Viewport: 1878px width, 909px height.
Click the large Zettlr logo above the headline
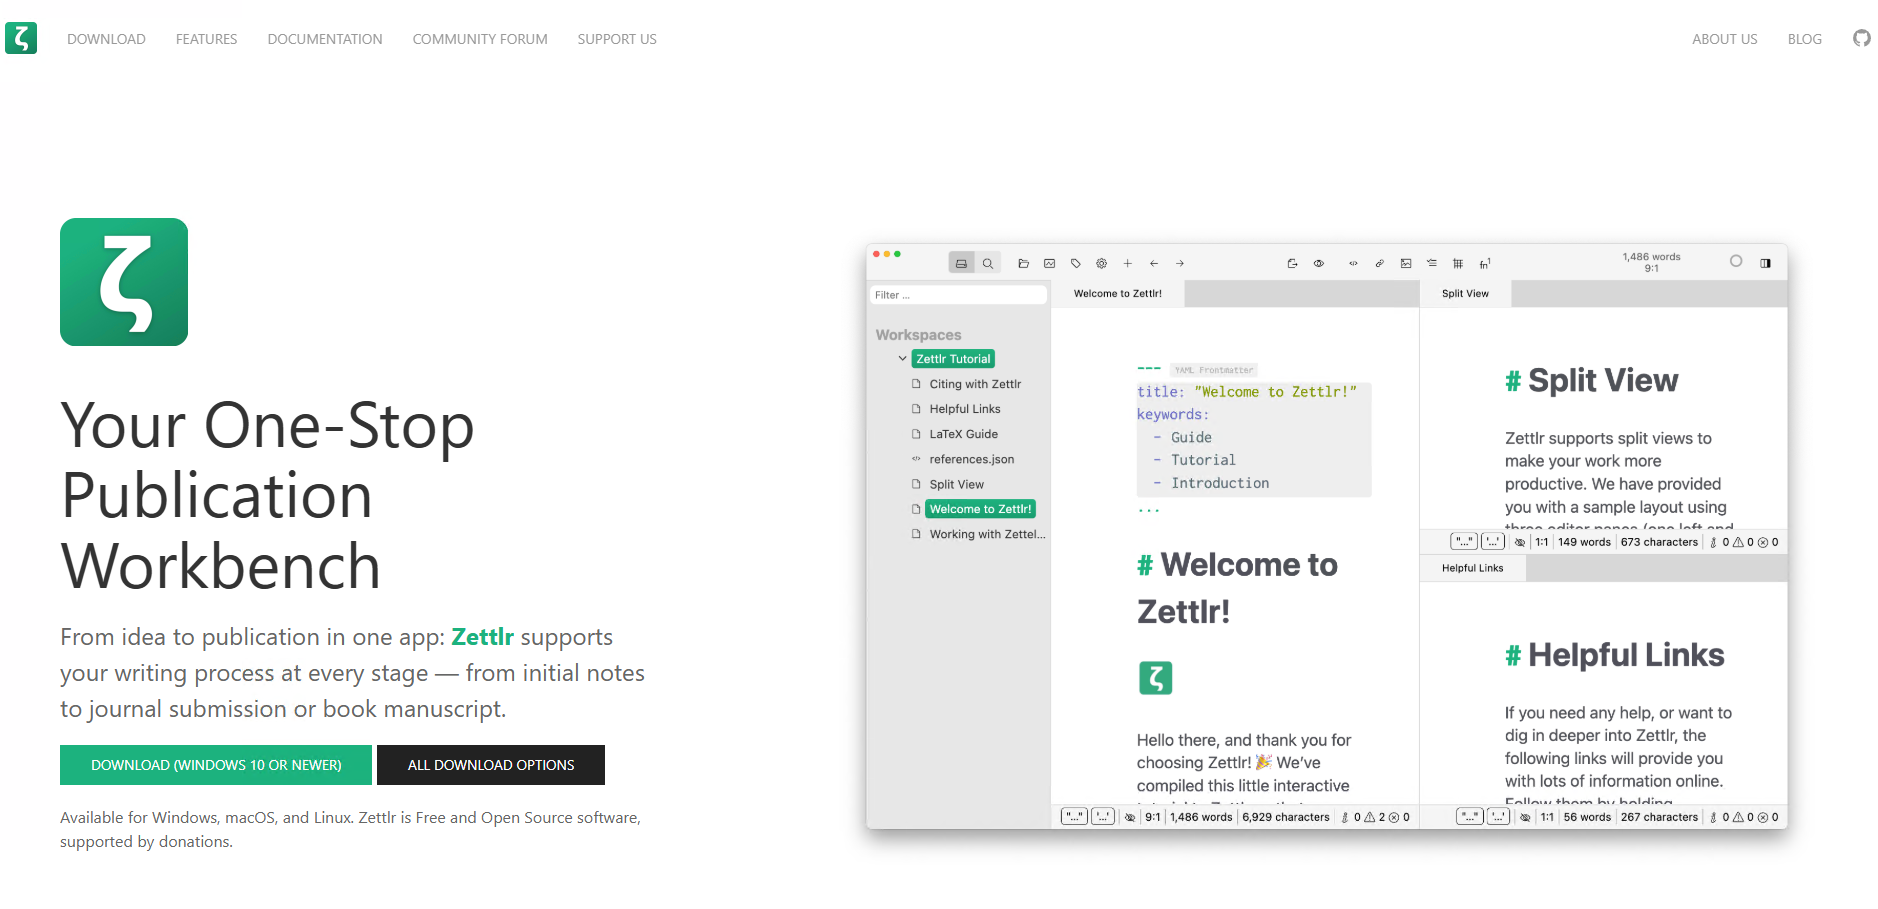point(124,282)
